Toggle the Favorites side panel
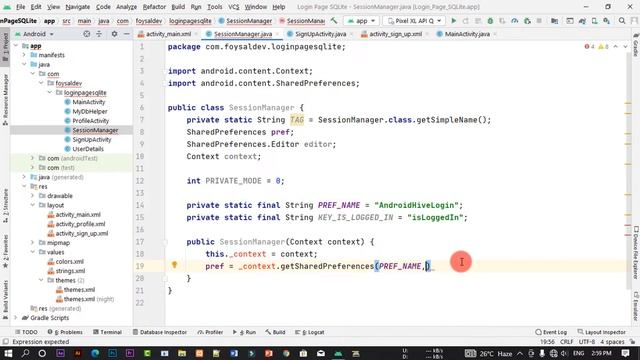 pos(5,251)
